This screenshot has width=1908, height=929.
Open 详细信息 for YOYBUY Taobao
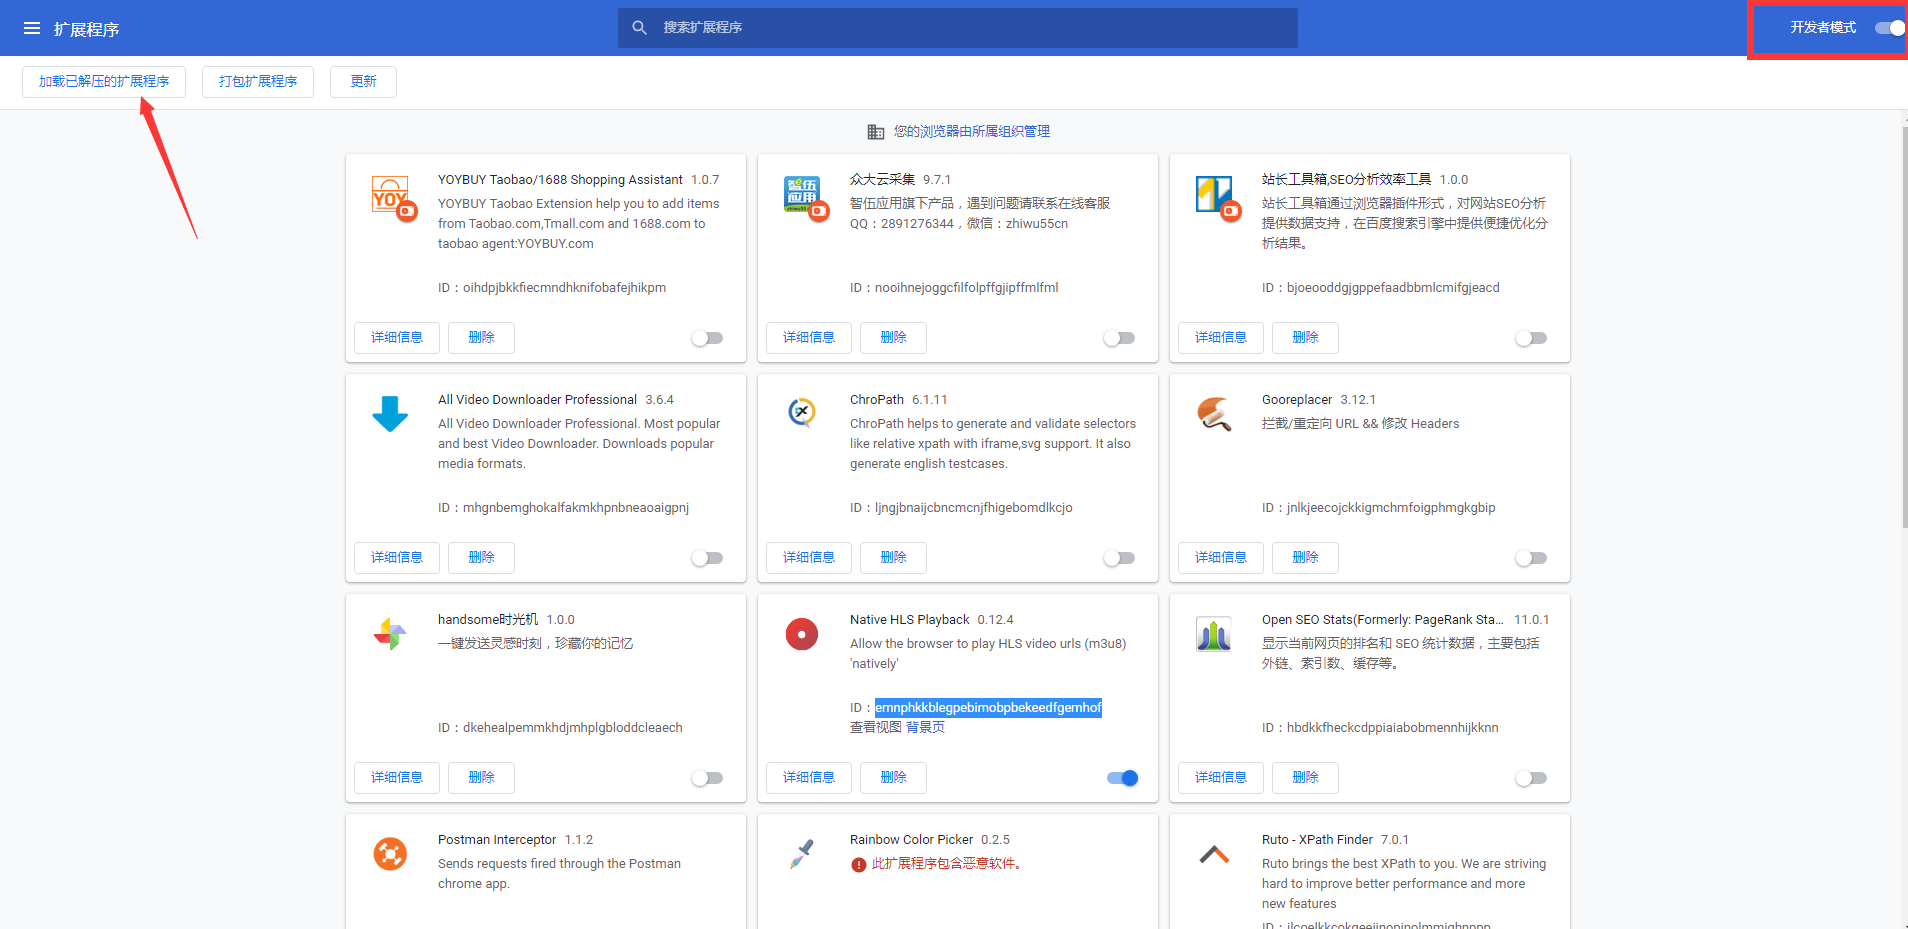(x=397, y=338)
